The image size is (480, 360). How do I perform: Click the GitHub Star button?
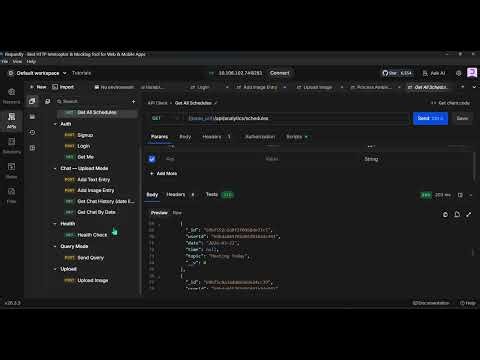click(397, 73)
